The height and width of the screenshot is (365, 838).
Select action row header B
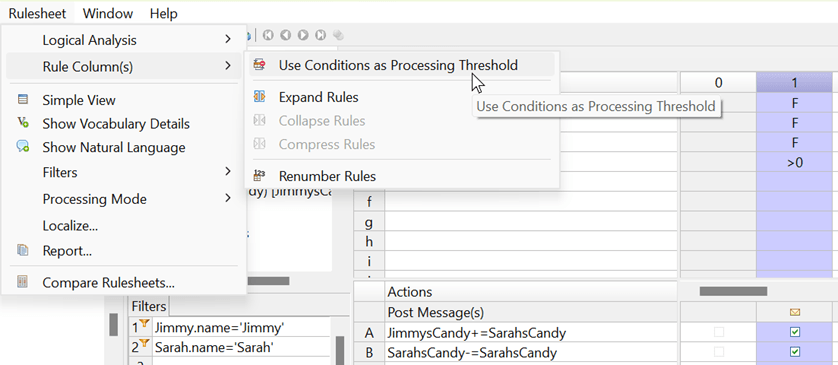tap(369, 353)
